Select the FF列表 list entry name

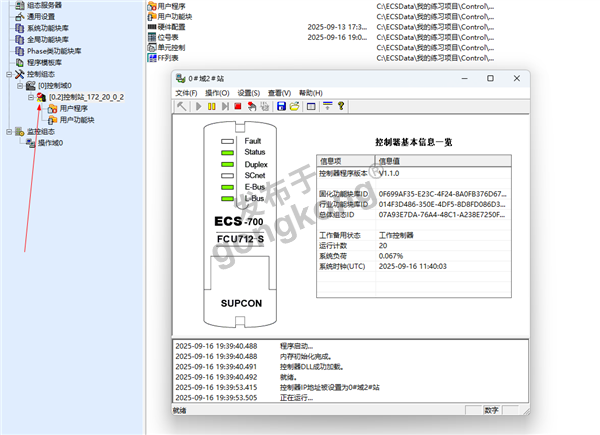click(x=168, y=58)
